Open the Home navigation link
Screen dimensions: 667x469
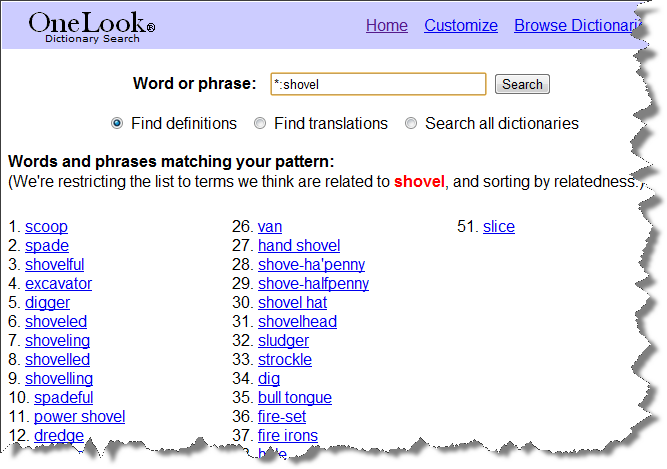[x=386, y=25]
